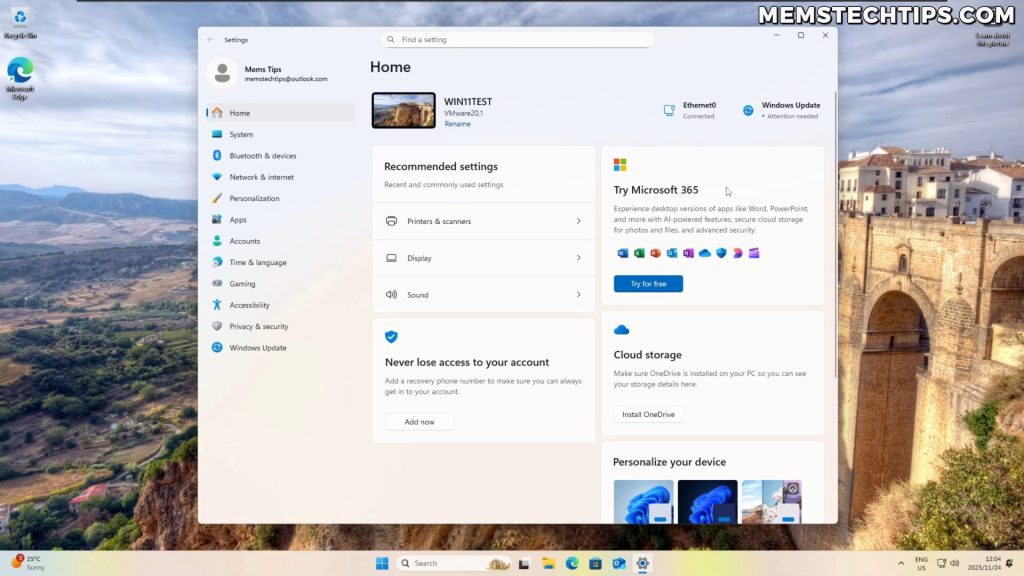Click the Try for free button

coord(648,283)
